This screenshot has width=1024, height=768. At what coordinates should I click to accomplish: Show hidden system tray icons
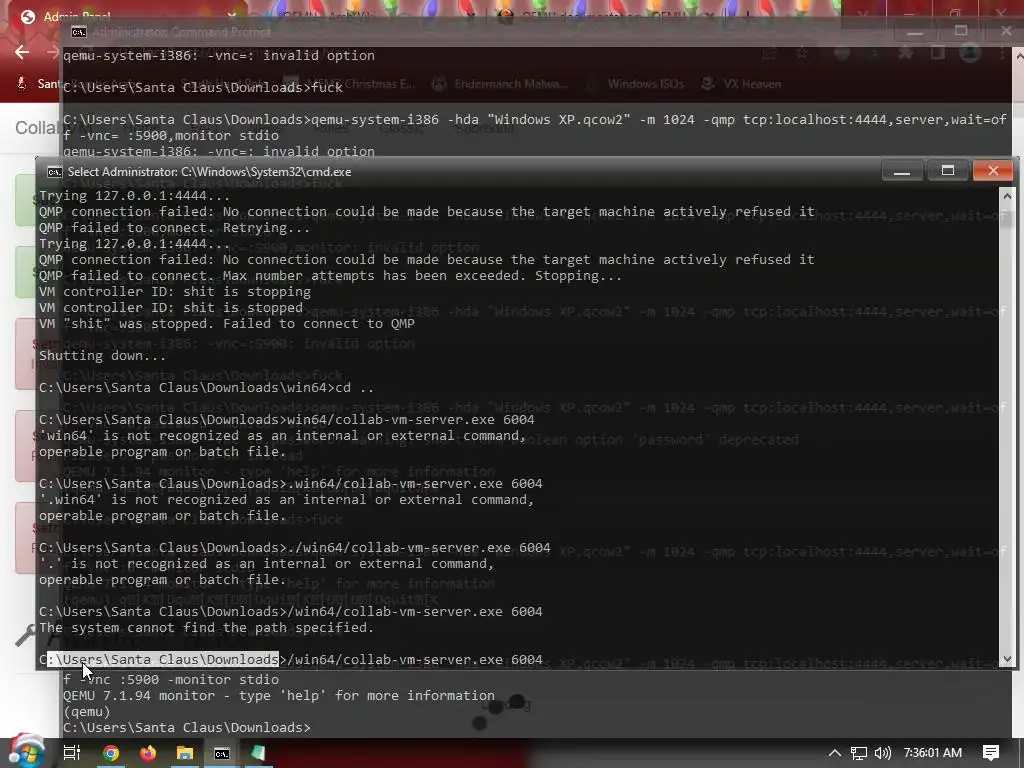click(835, 753)
